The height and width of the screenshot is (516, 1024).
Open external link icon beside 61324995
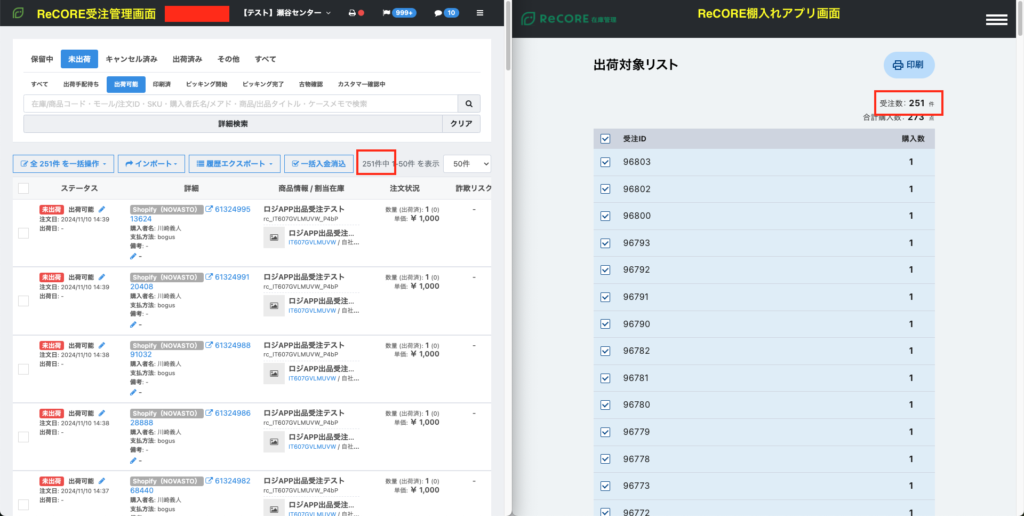coord(209,209)
